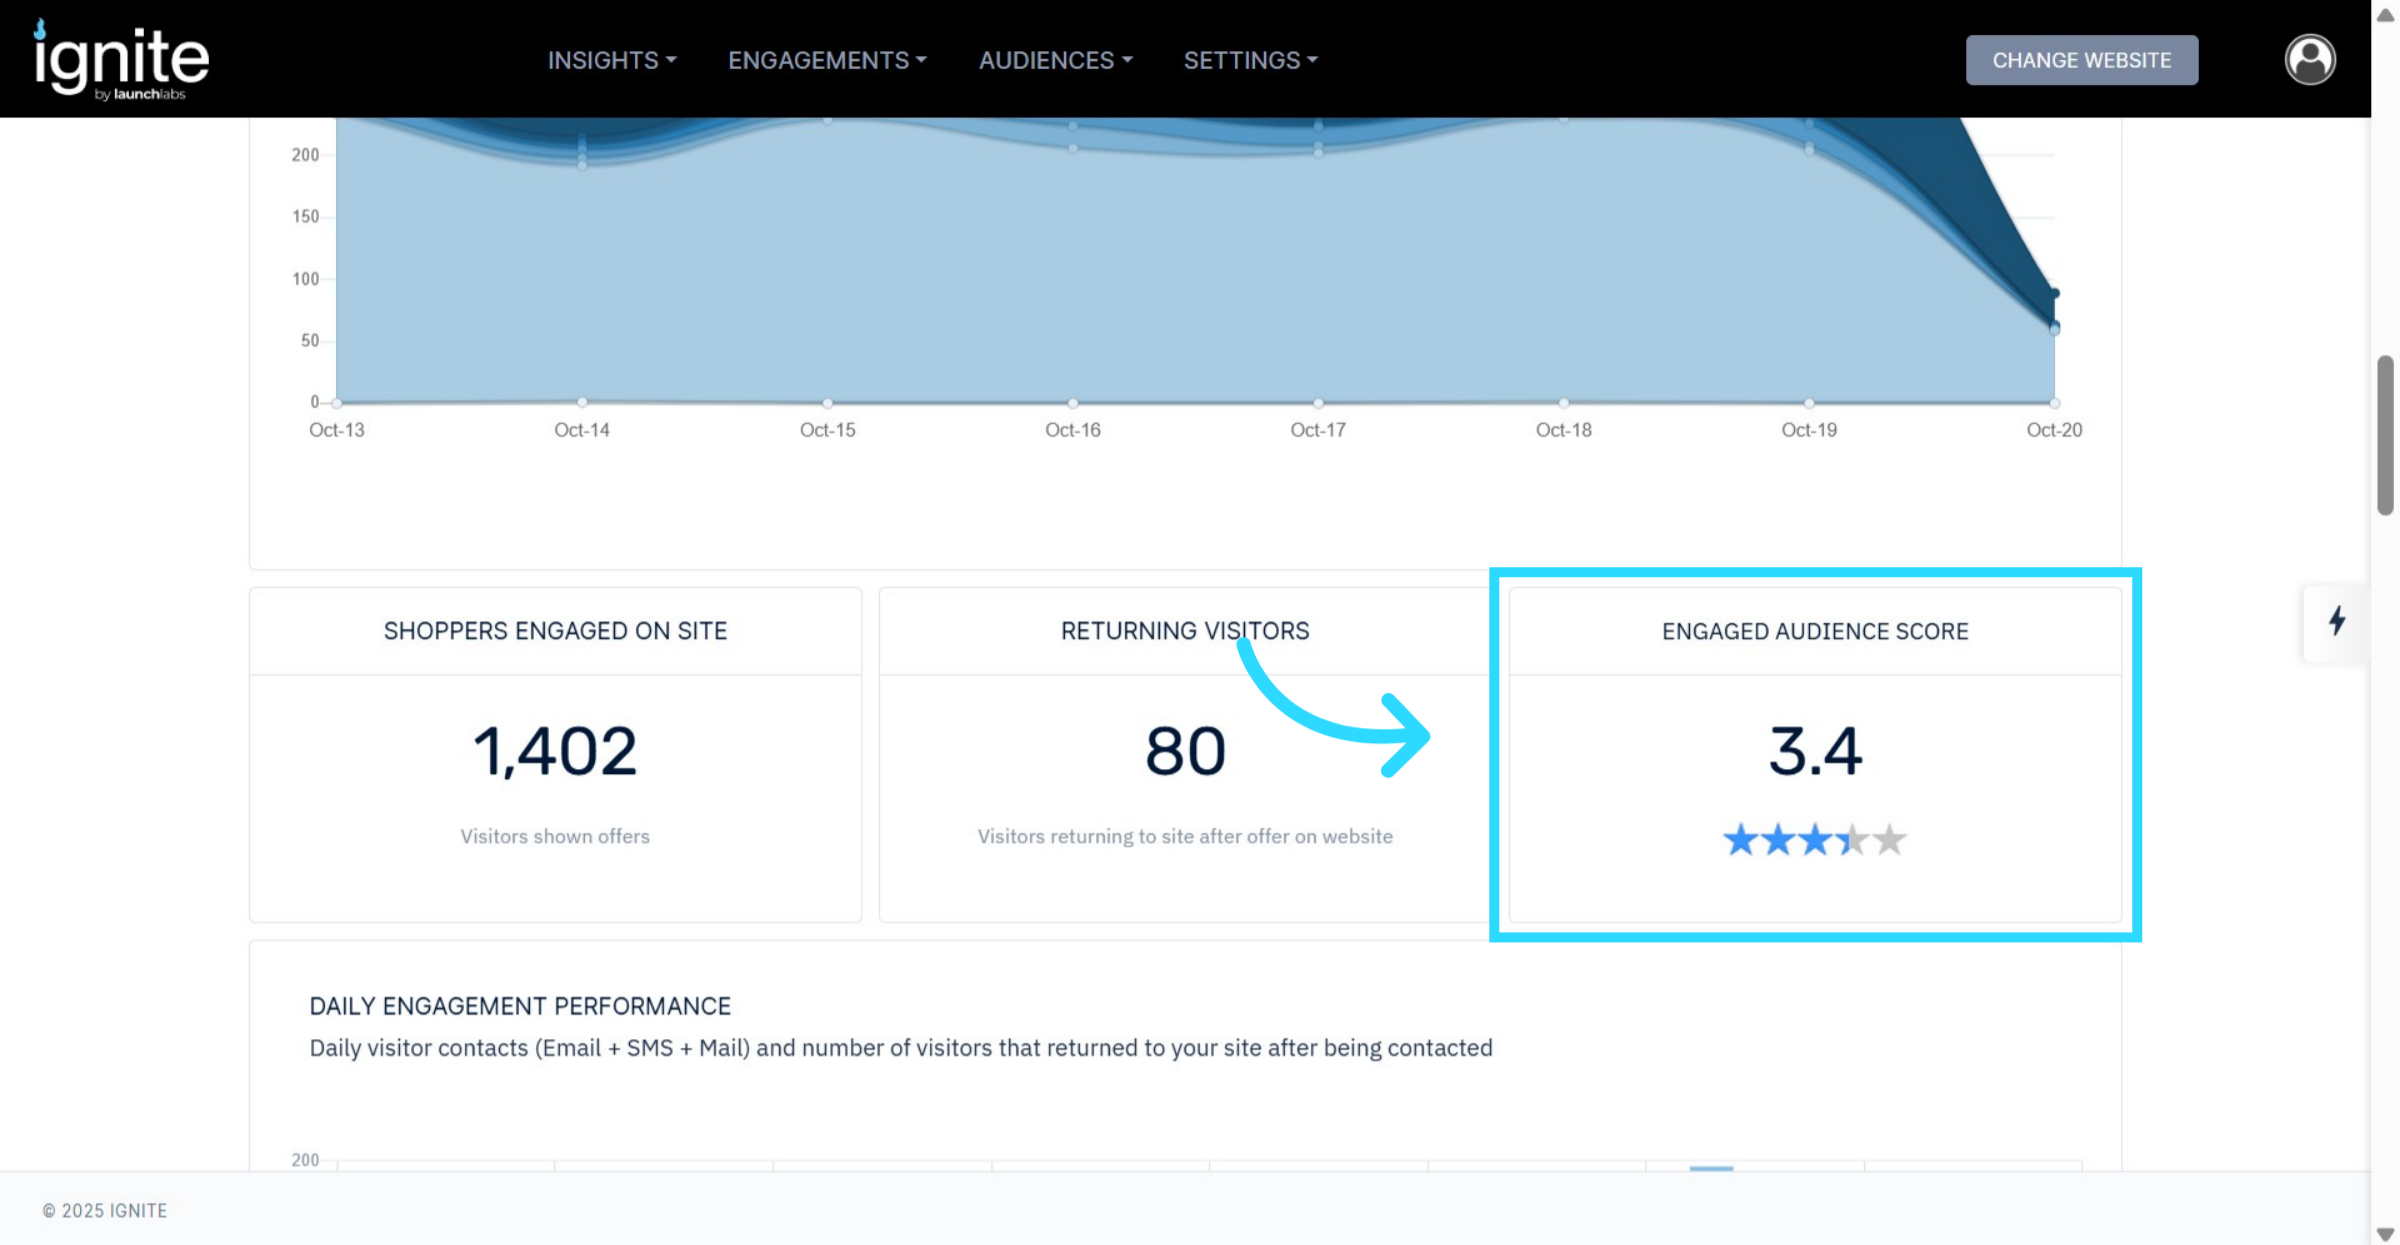The image size is (2400, 1245).
Task: Click scrollbar down arrow
Action: 2385,1234
